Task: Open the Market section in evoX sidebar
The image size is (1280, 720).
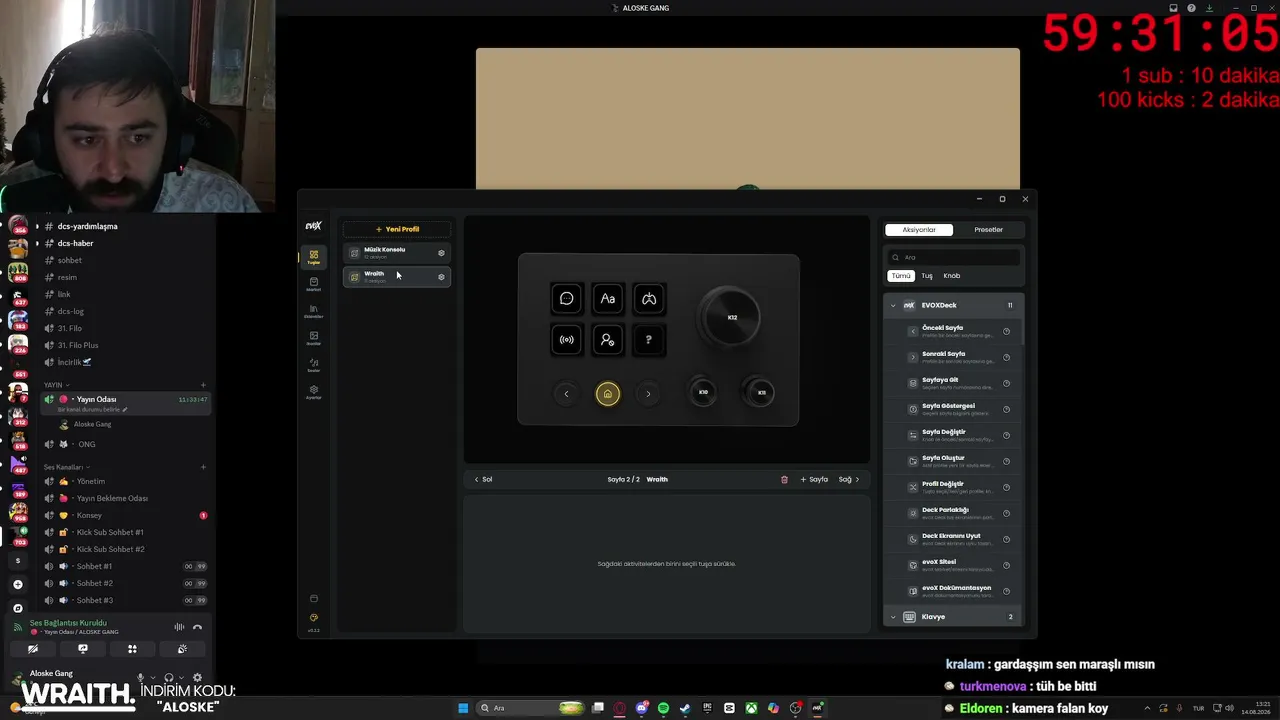Action: (x=314, y=284)
